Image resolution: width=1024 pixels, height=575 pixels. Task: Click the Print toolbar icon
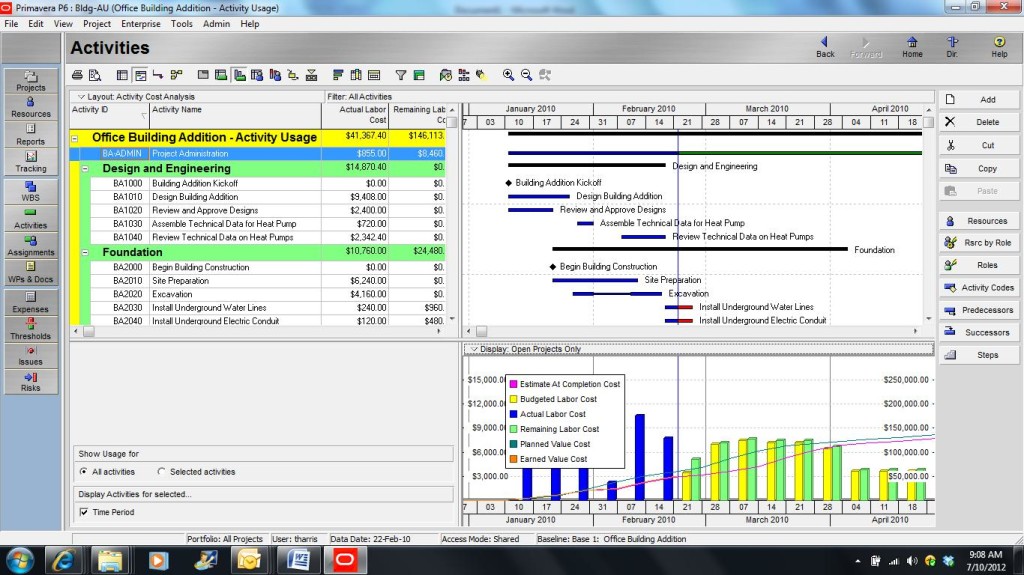pyautogui.click(x=77, y=75)
